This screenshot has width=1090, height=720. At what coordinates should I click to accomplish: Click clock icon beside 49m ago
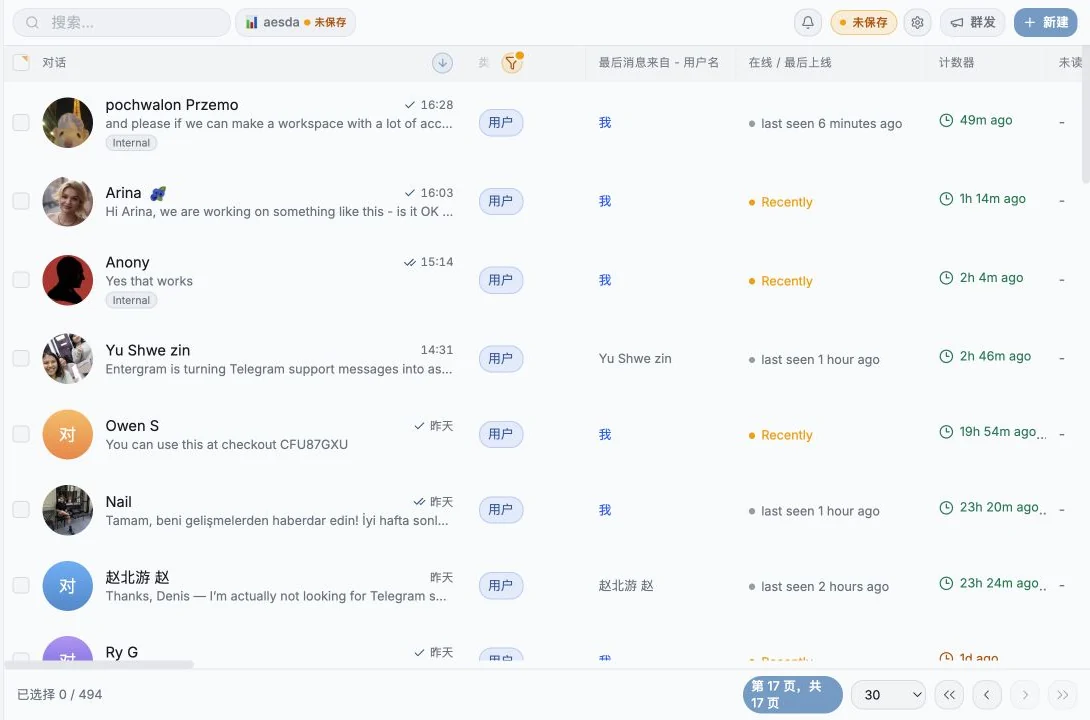click(x=946, y=120)
